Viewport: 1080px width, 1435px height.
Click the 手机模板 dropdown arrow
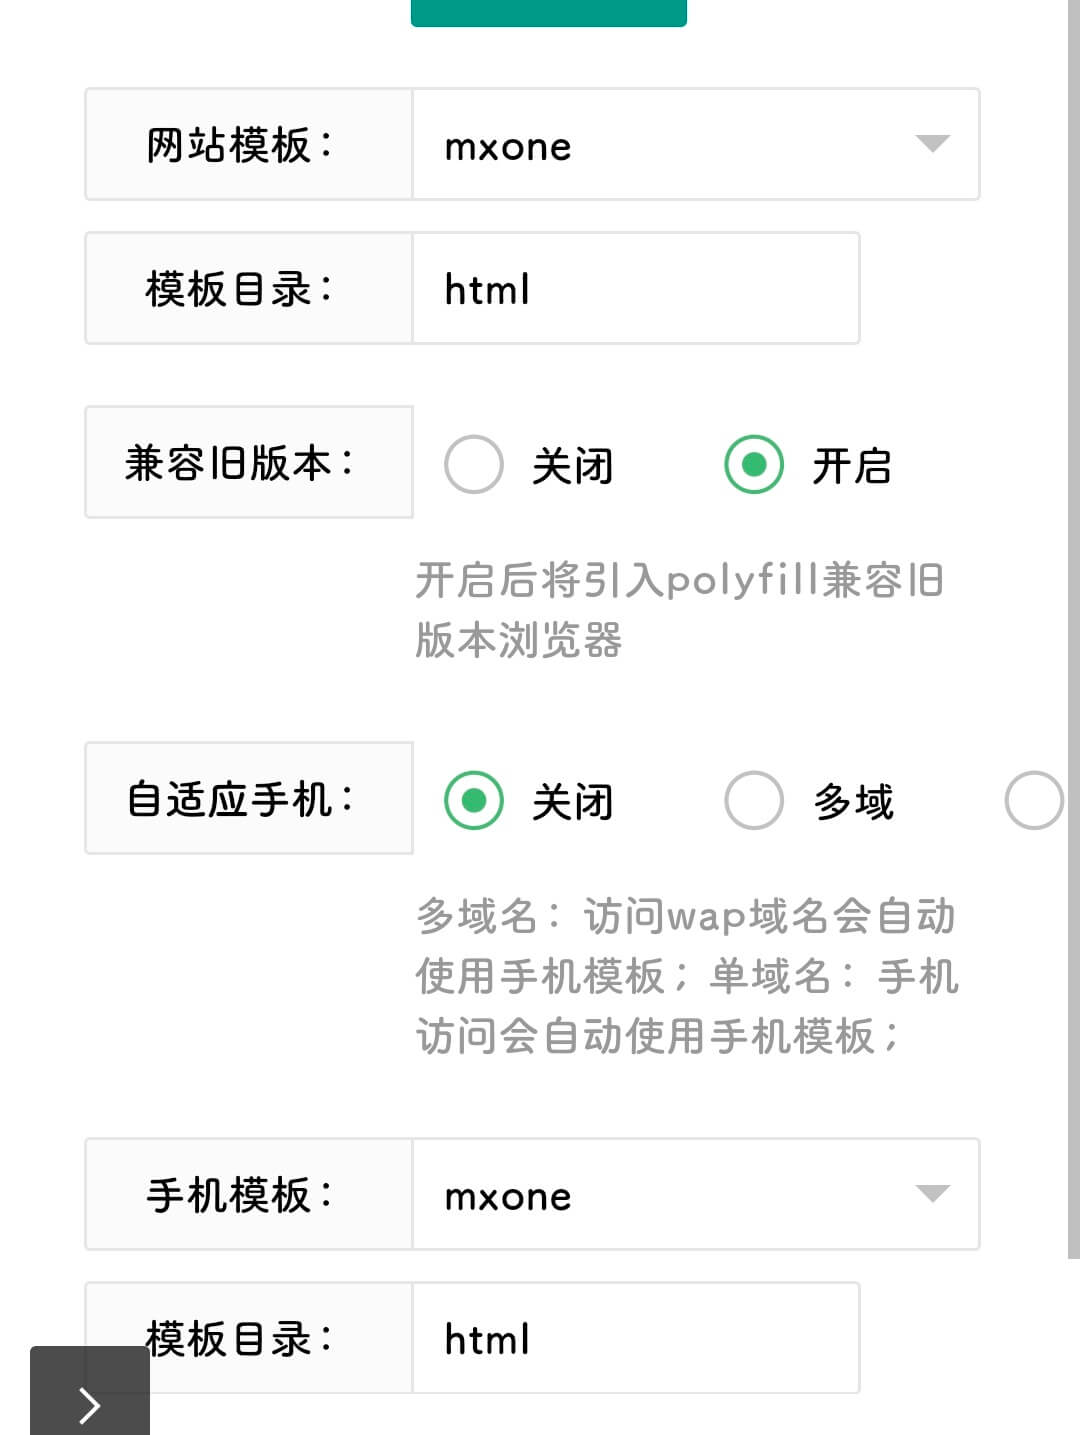[932, 1193]
